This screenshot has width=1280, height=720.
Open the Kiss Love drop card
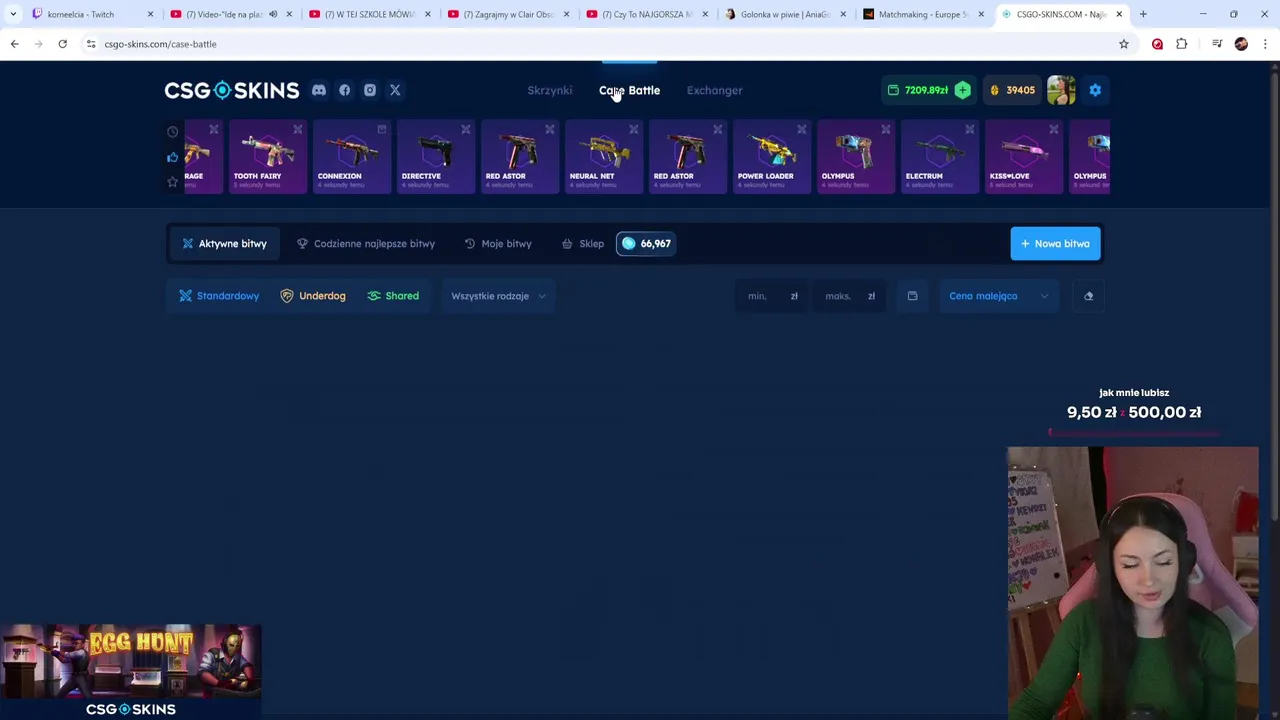[1022, 157]
